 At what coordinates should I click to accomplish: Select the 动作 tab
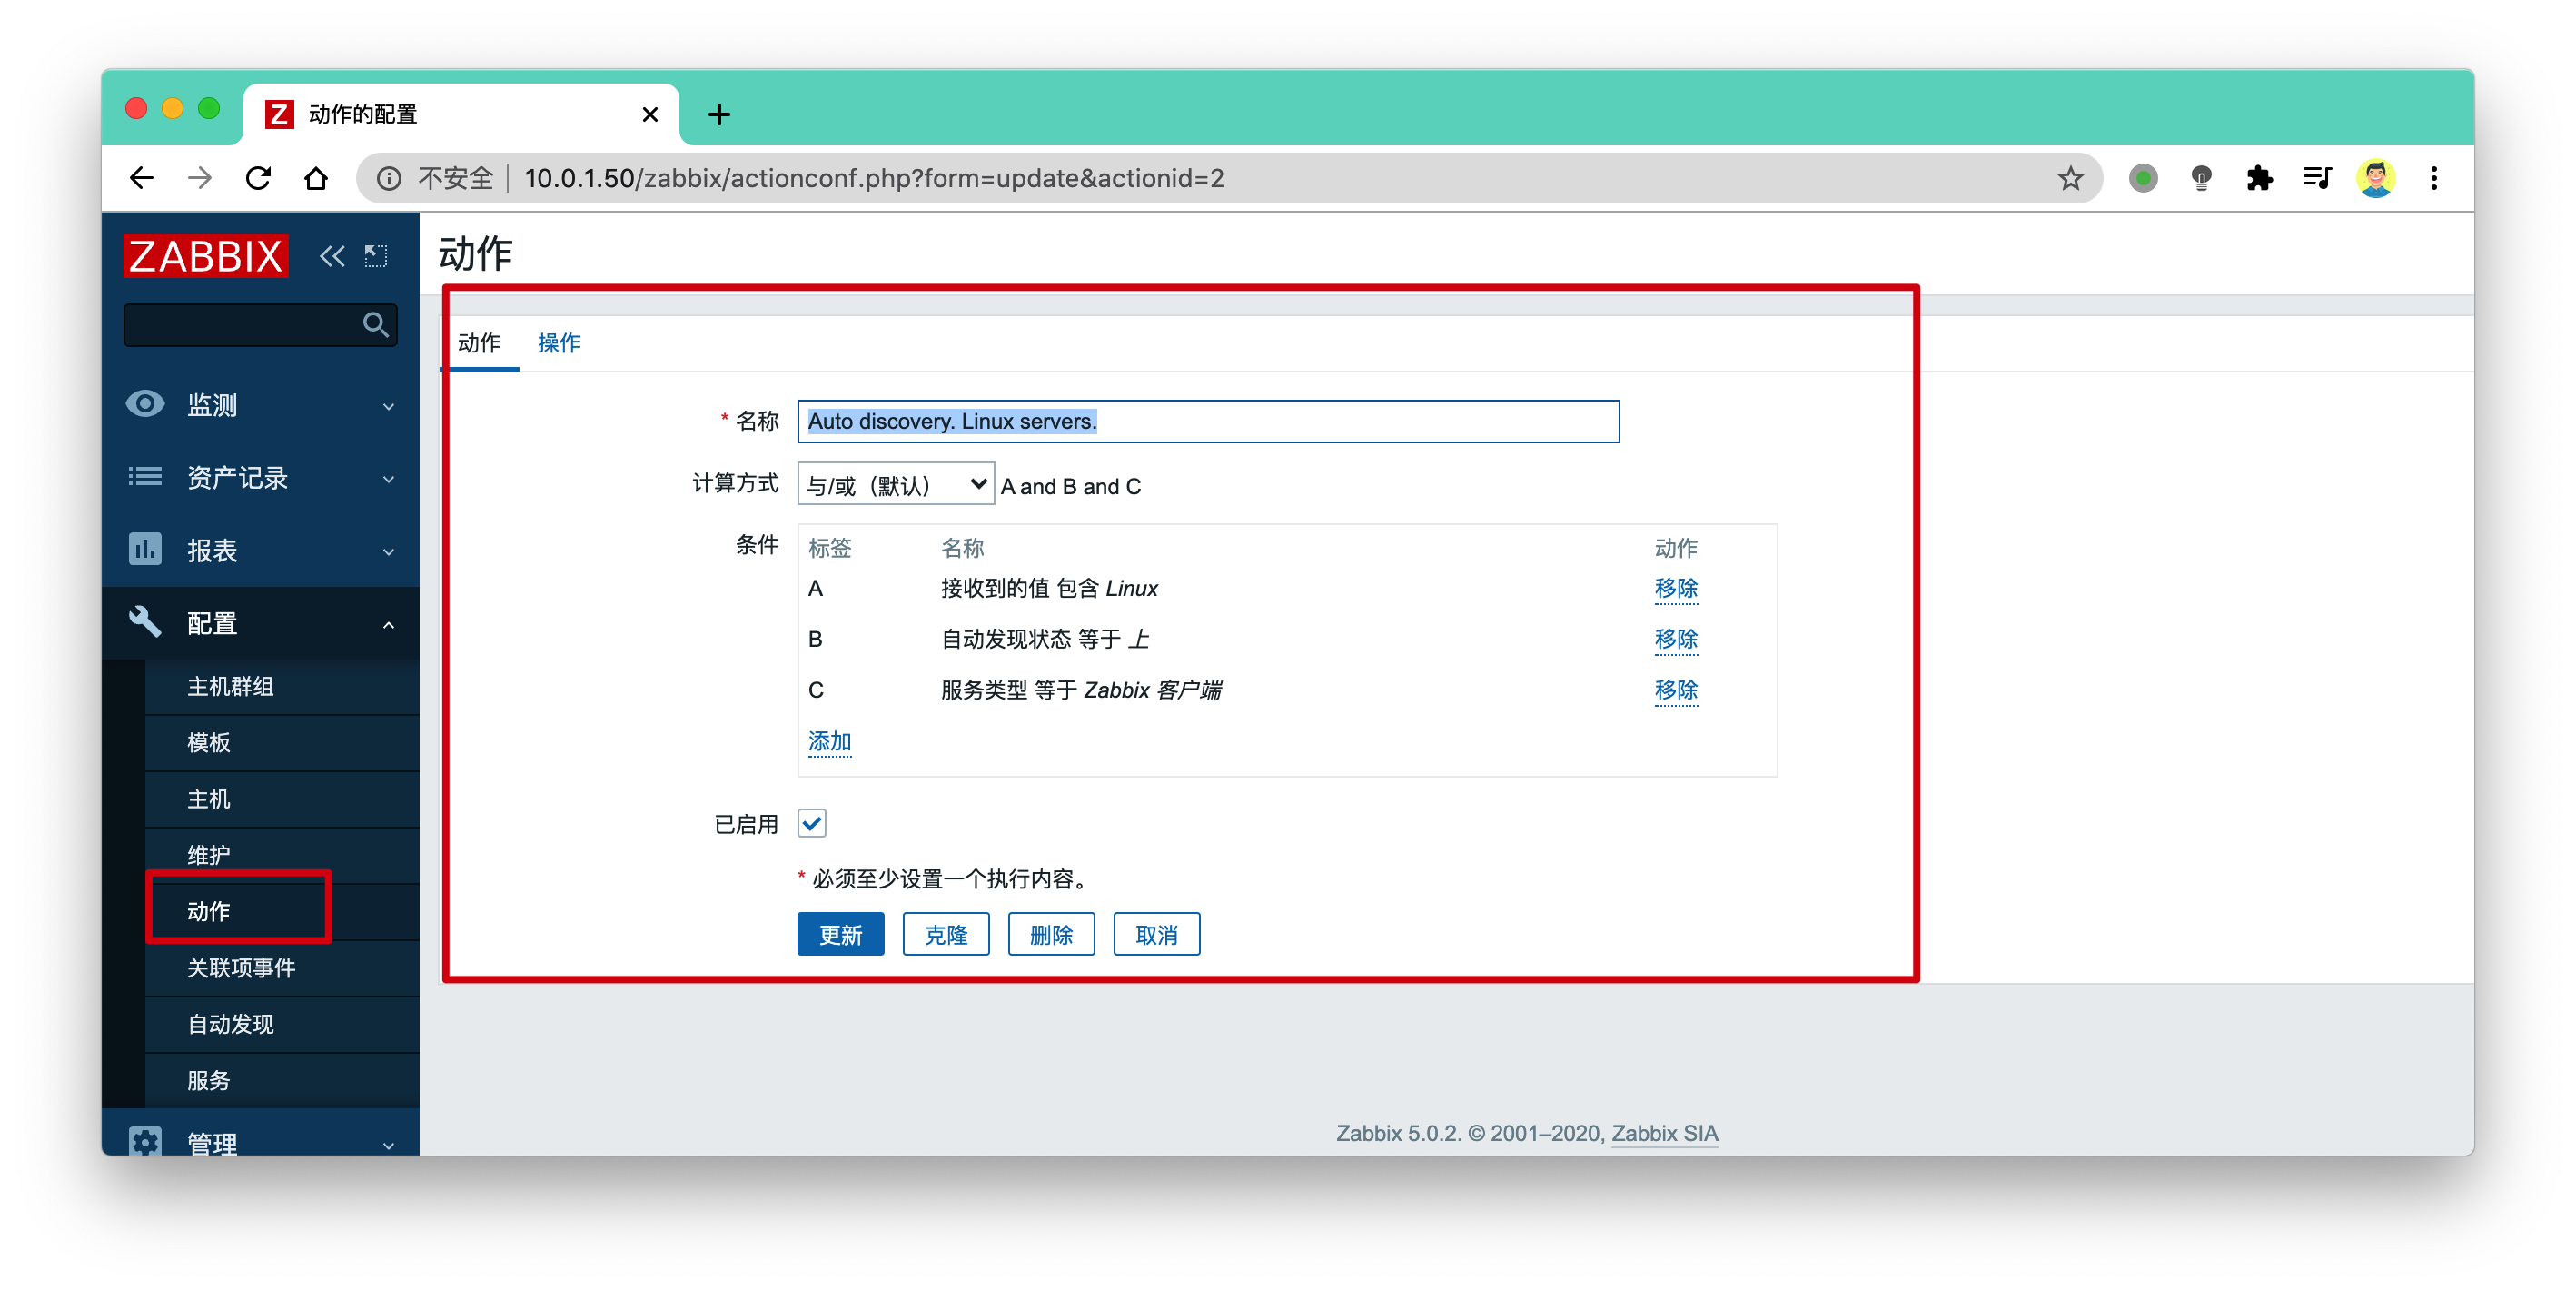point(479,343)
